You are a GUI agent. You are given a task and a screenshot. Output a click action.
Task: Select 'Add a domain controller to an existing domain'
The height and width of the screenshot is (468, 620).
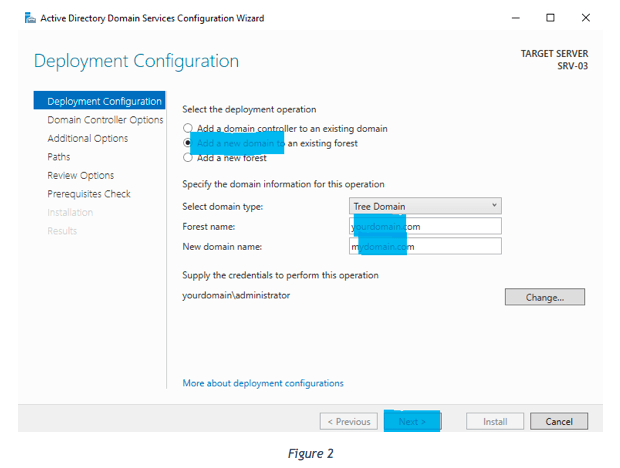tap(187, 129)
